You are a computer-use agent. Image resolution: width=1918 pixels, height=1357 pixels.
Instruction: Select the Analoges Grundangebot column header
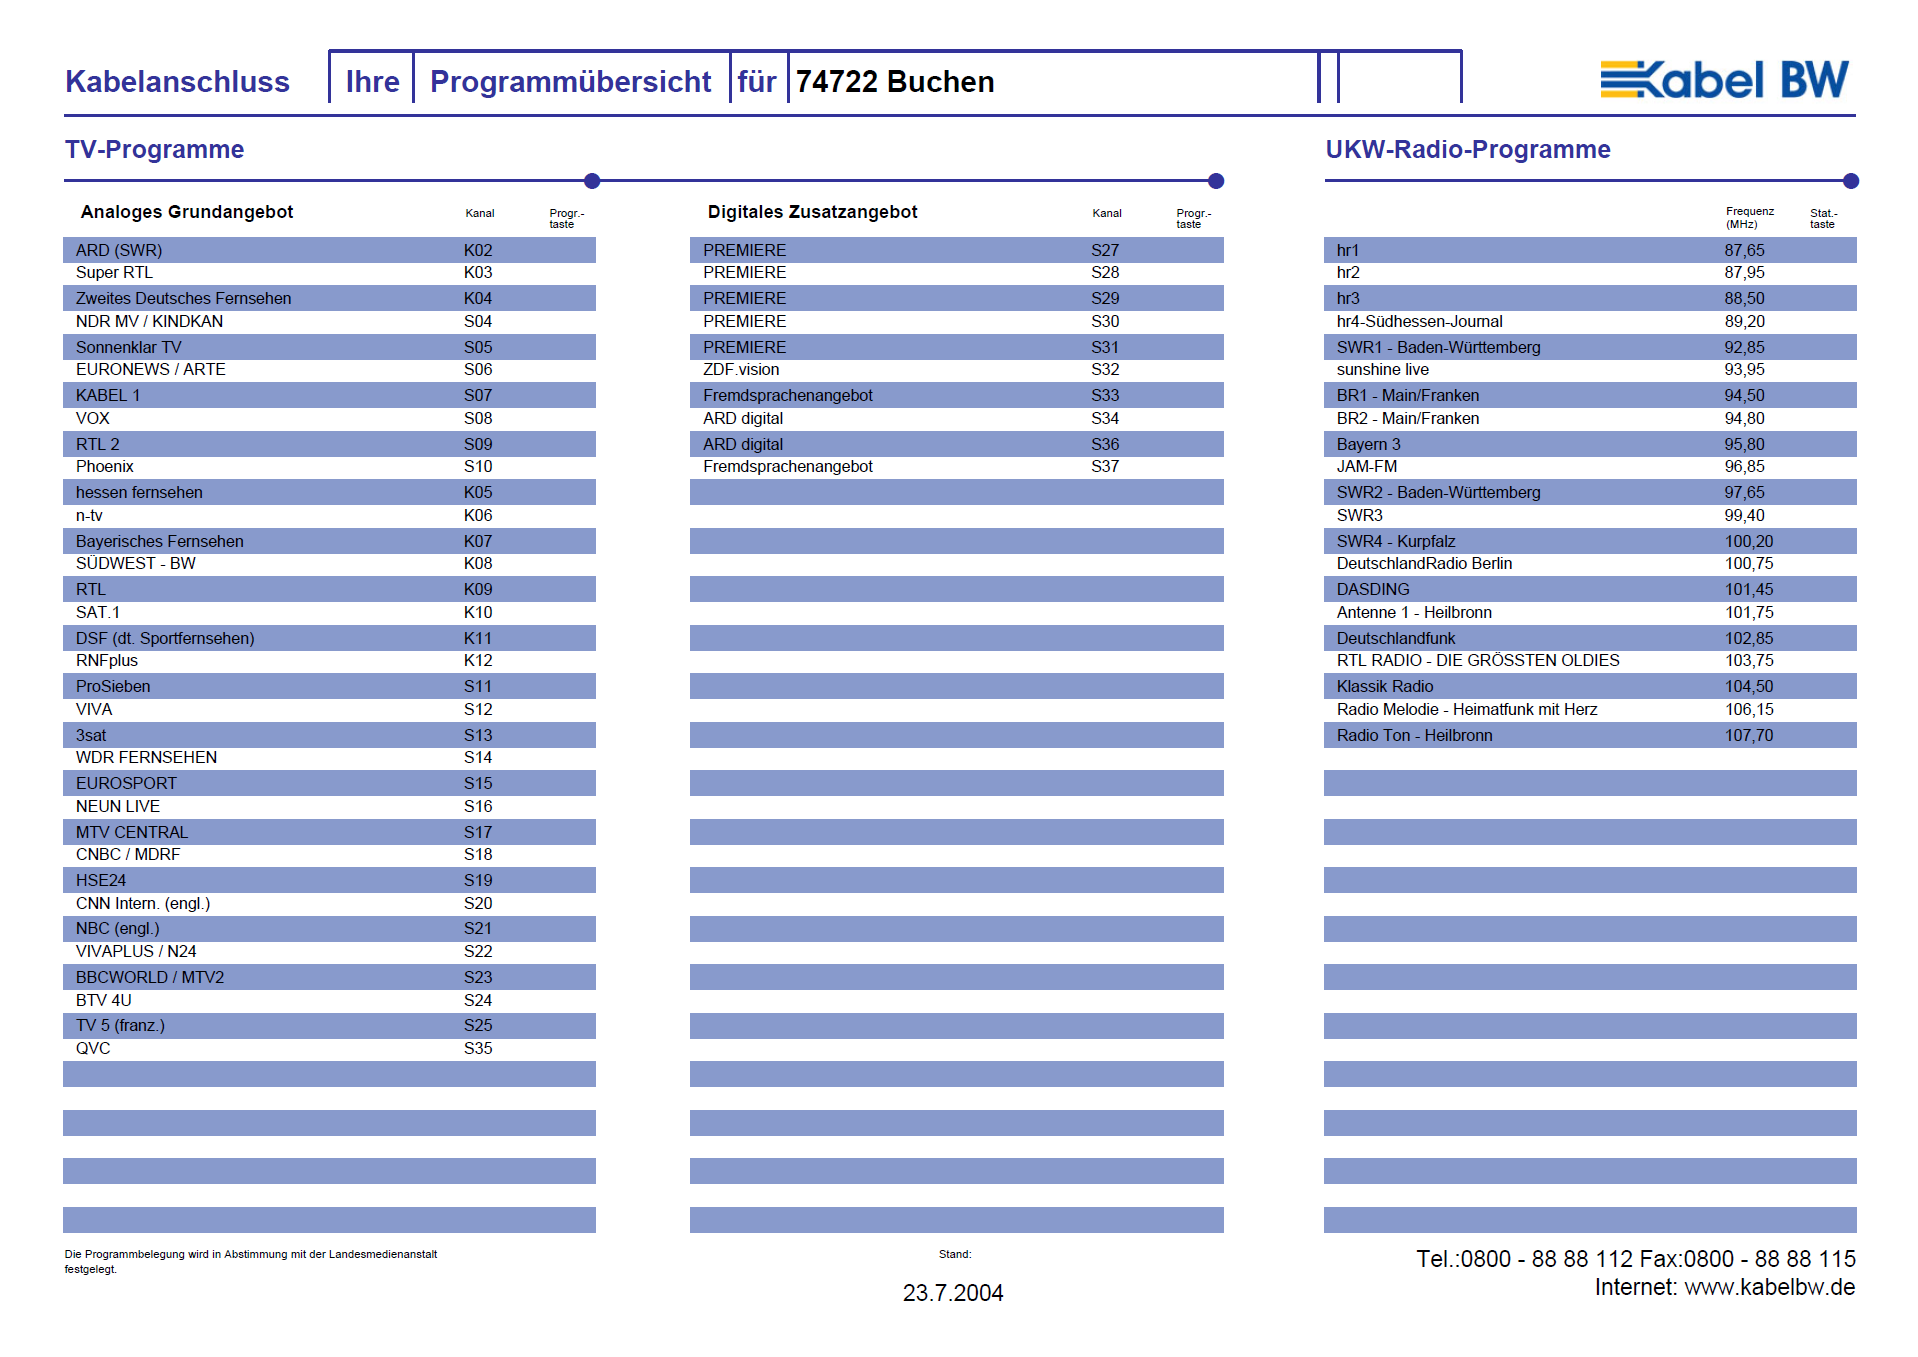187,212
